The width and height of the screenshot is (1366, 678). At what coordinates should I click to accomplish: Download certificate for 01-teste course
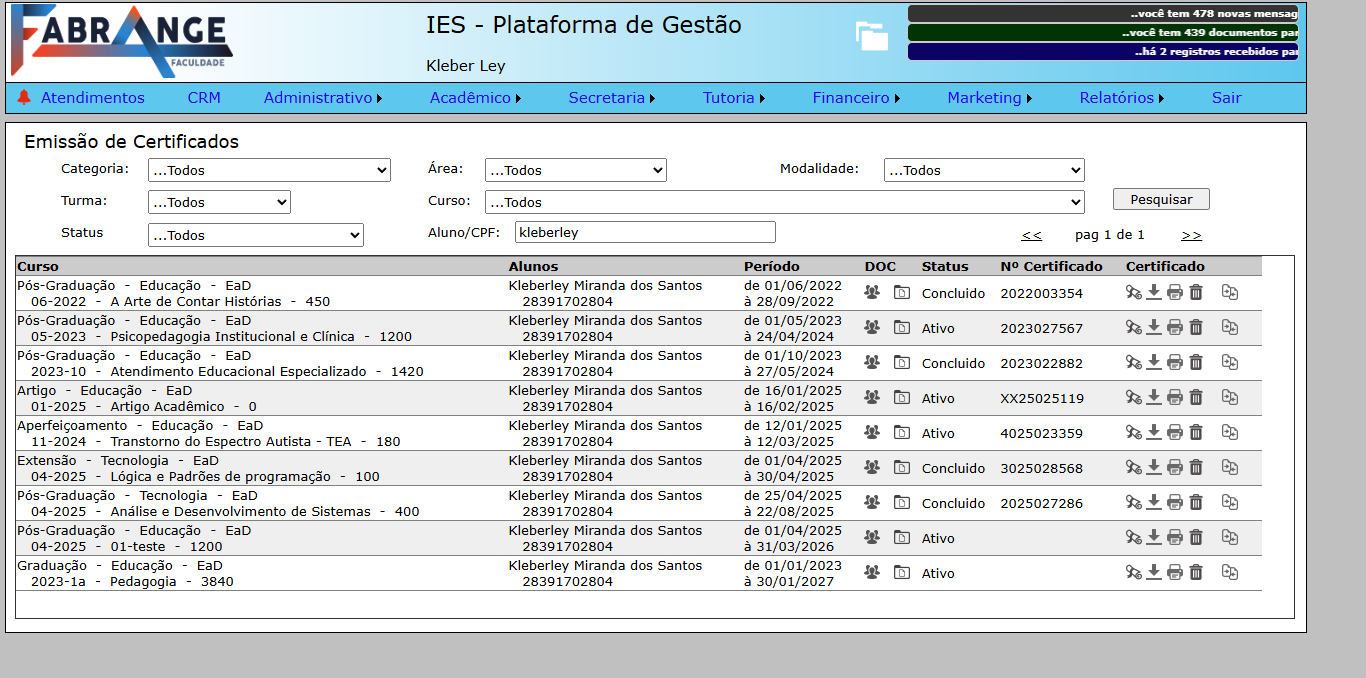click(x=1154, y=538)
